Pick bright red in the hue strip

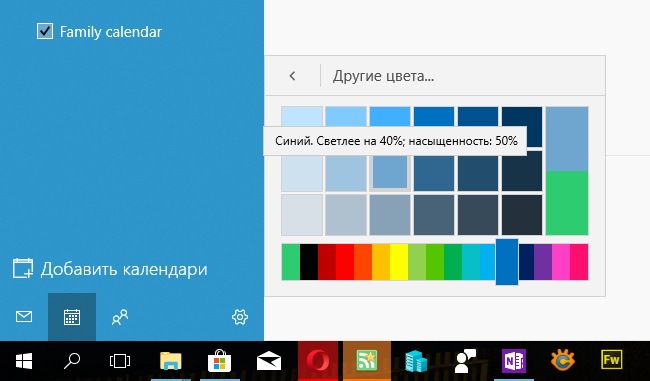click(x=344, y=262)
